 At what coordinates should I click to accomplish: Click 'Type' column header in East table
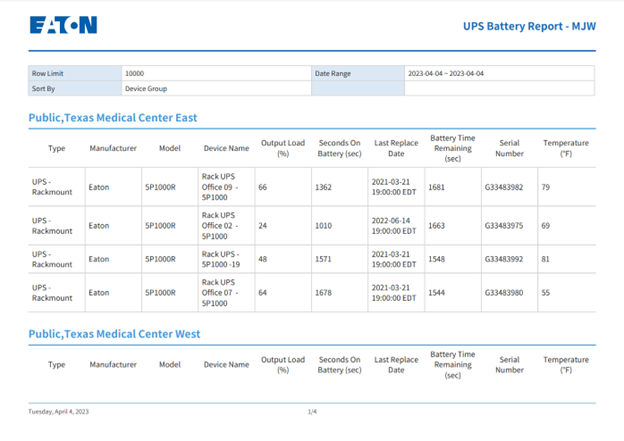(57, 148)
